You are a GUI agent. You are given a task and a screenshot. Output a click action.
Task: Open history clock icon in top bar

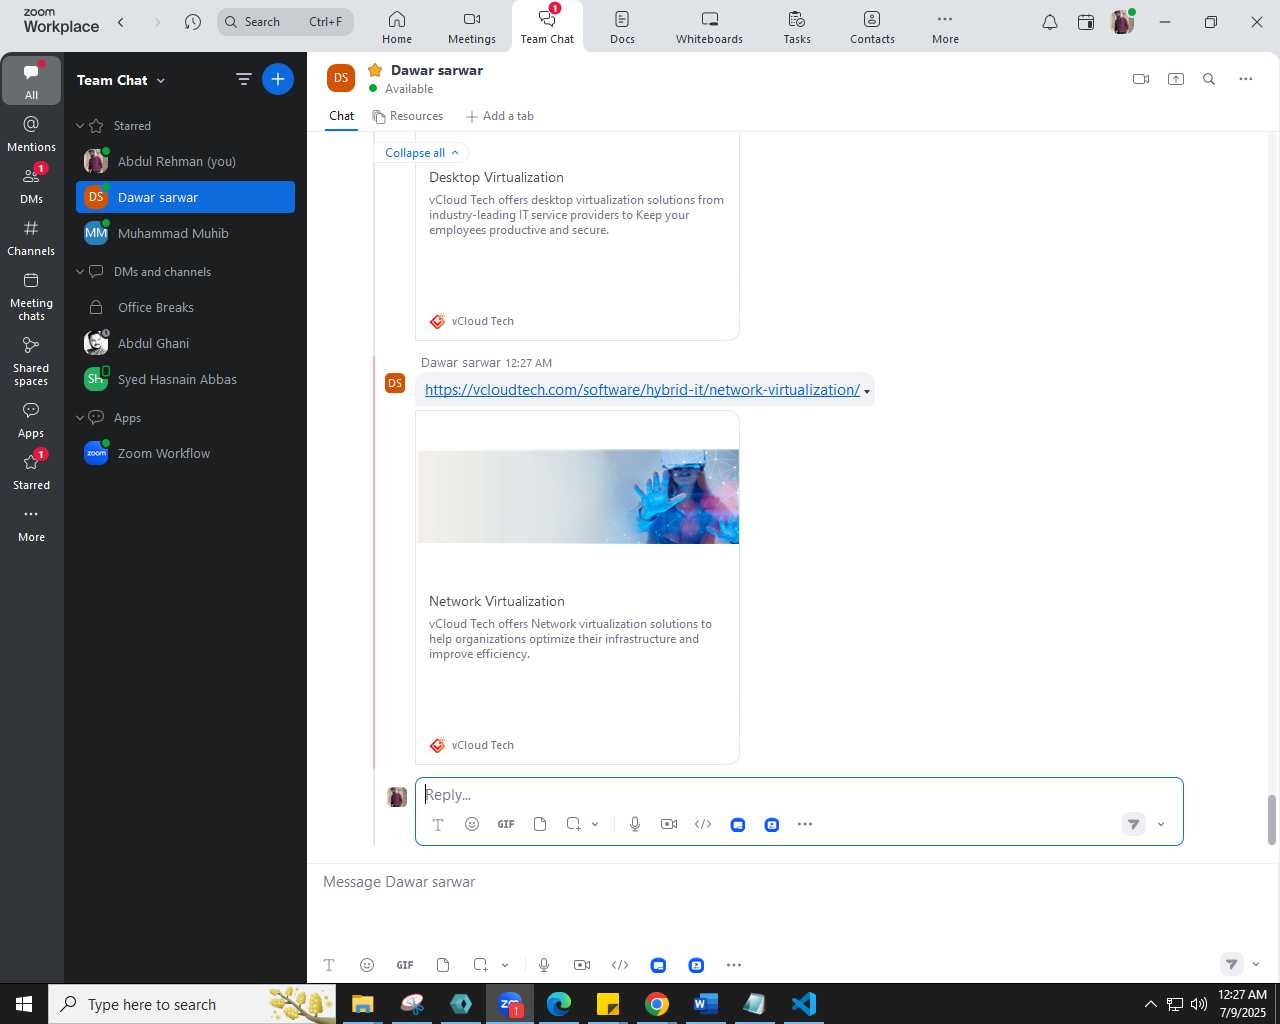click(193, 22)
